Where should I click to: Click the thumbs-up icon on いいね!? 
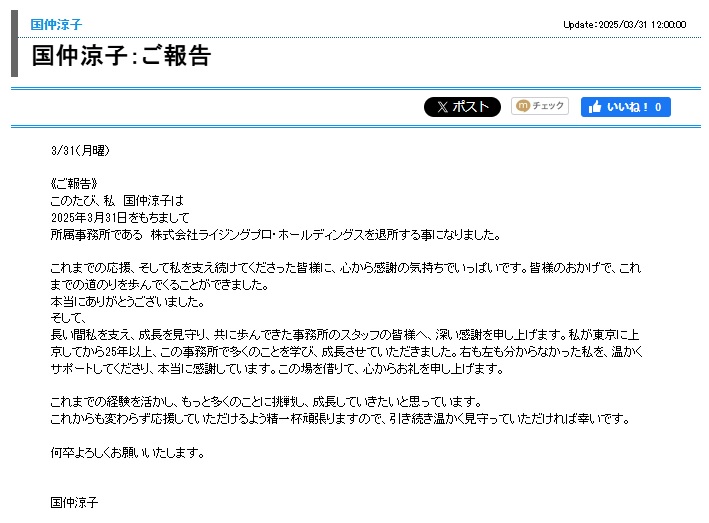point(595,107)
